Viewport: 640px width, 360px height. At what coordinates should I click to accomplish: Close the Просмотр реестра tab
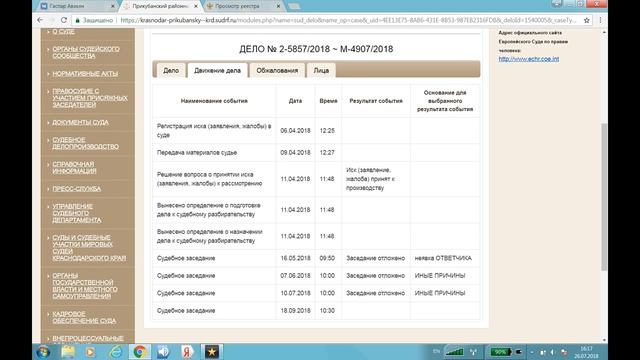tap(278, 6)
